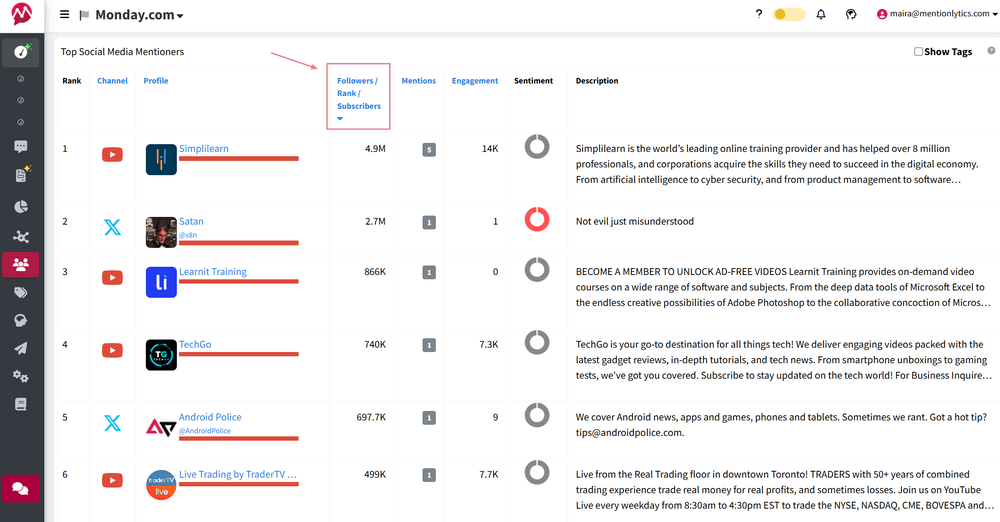The width and height of the screenshot is (1000, 522).
Task: Open the Simplilearn profile link
Action: [203, 149]
